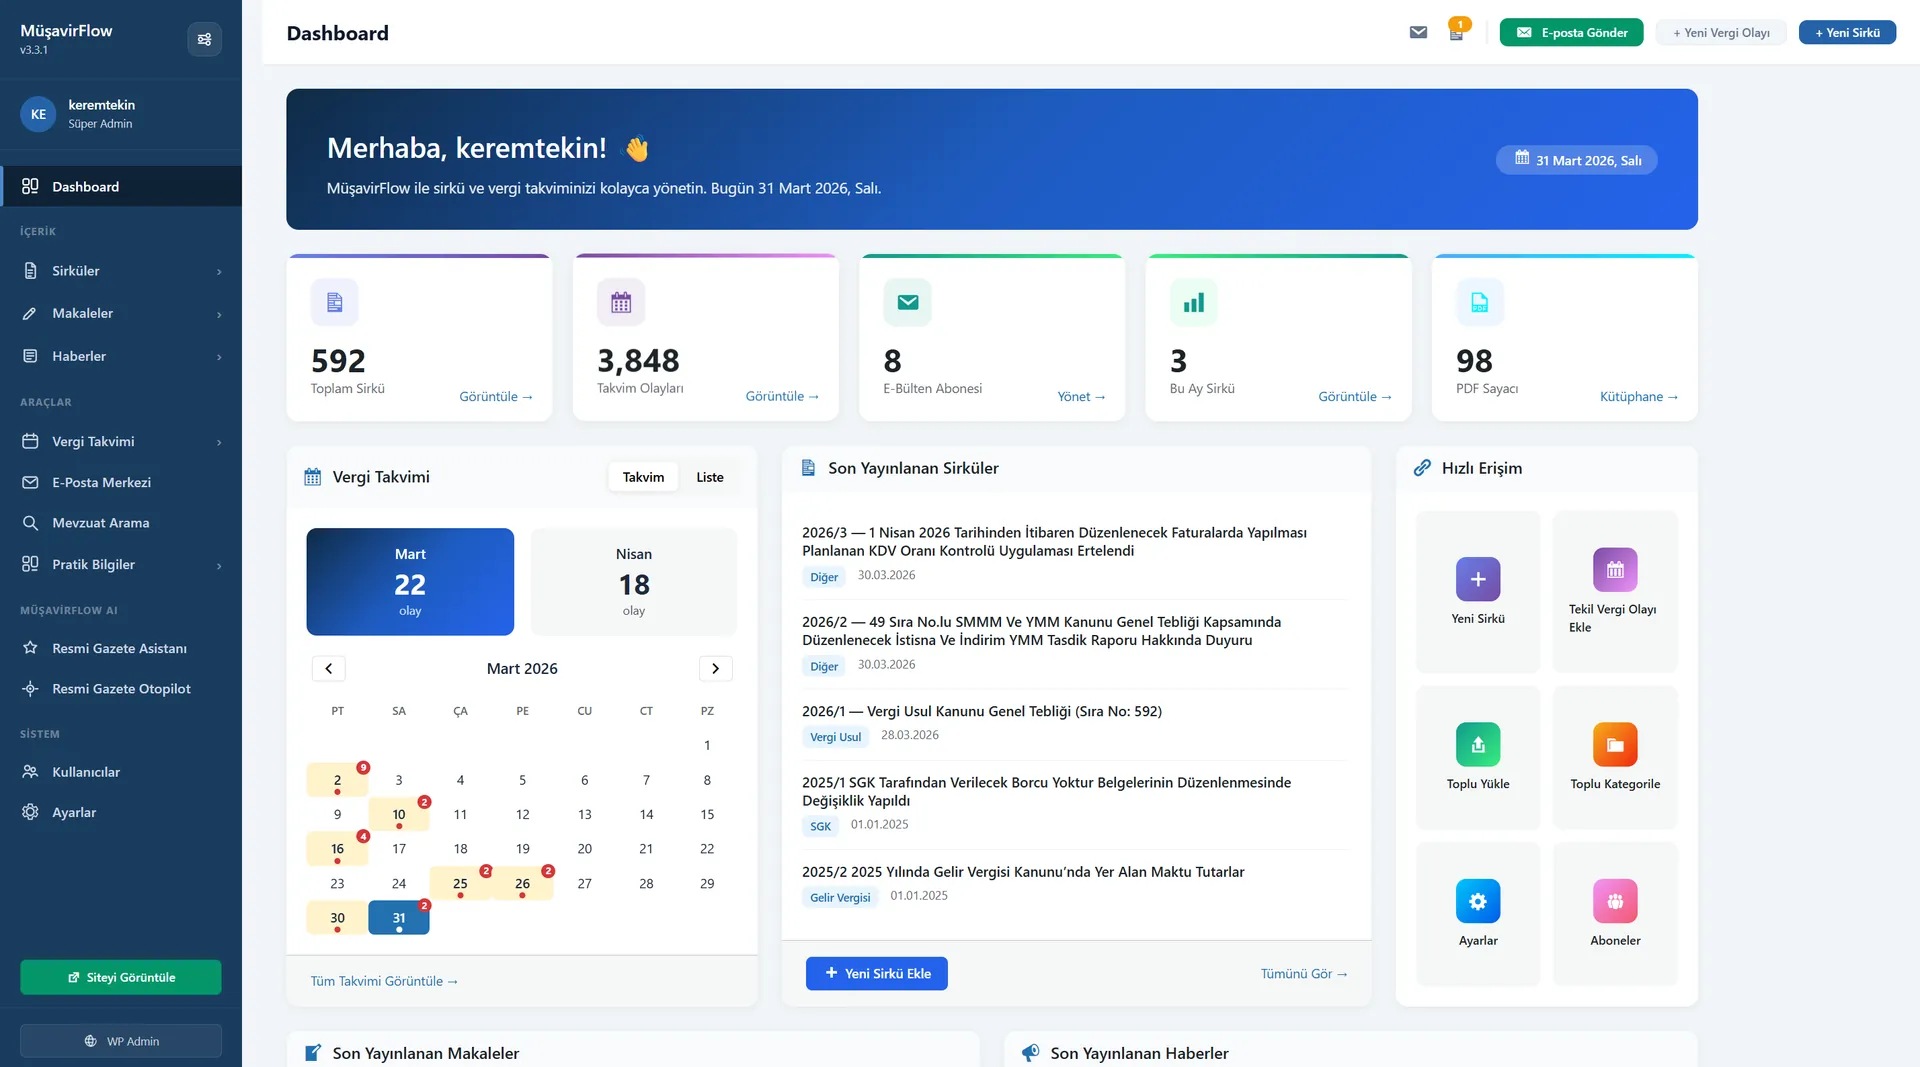Select highlighted calendar day 31

[x=399, y=918]
